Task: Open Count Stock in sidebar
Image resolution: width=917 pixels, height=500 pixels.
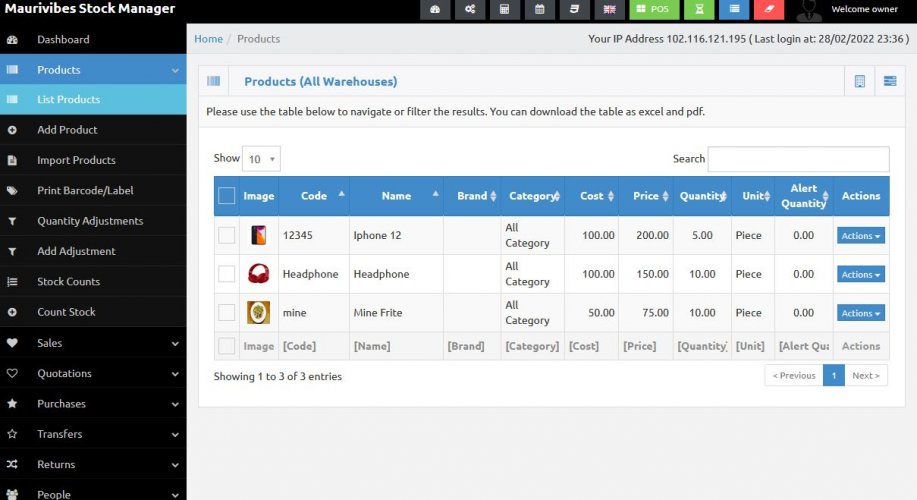Action: click(93, 312)
